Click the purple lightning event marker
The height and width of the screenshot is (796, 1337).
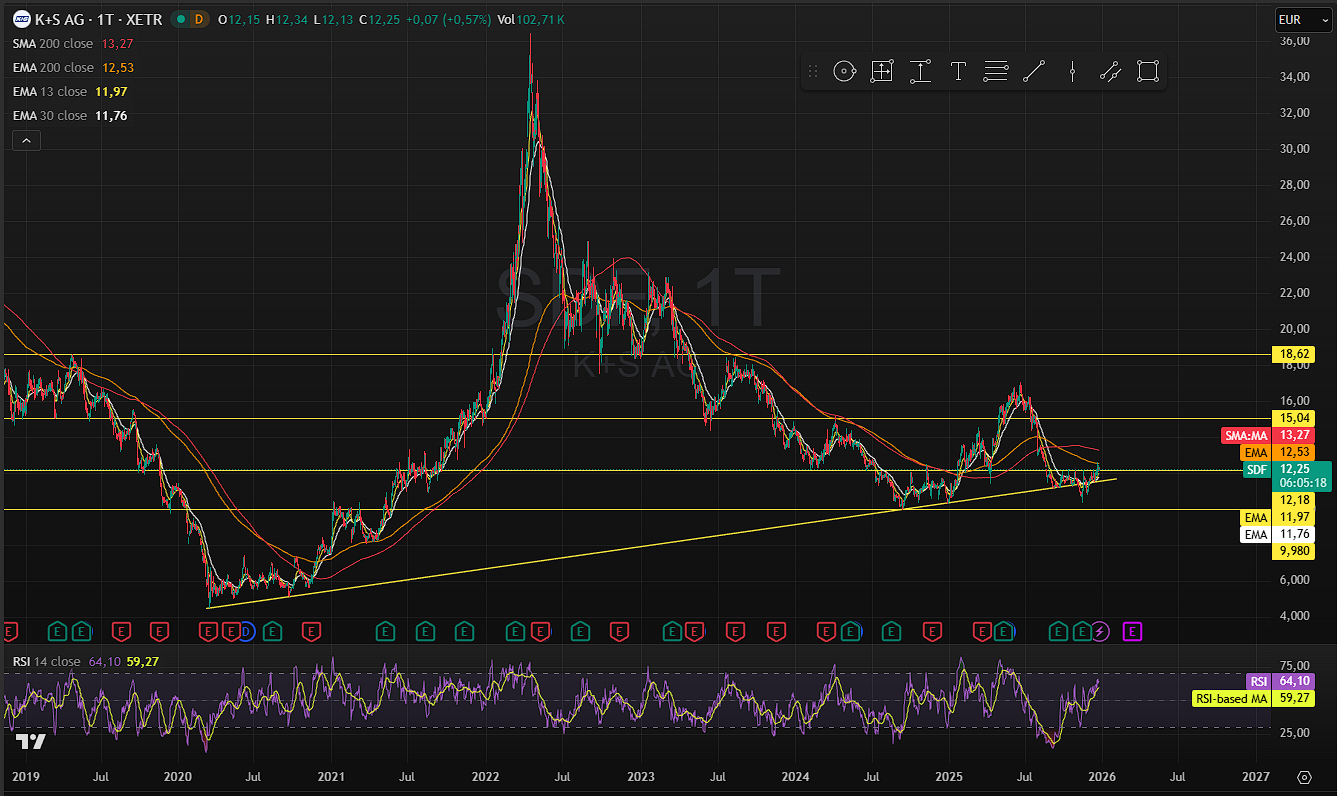(x=1100, y=631)
